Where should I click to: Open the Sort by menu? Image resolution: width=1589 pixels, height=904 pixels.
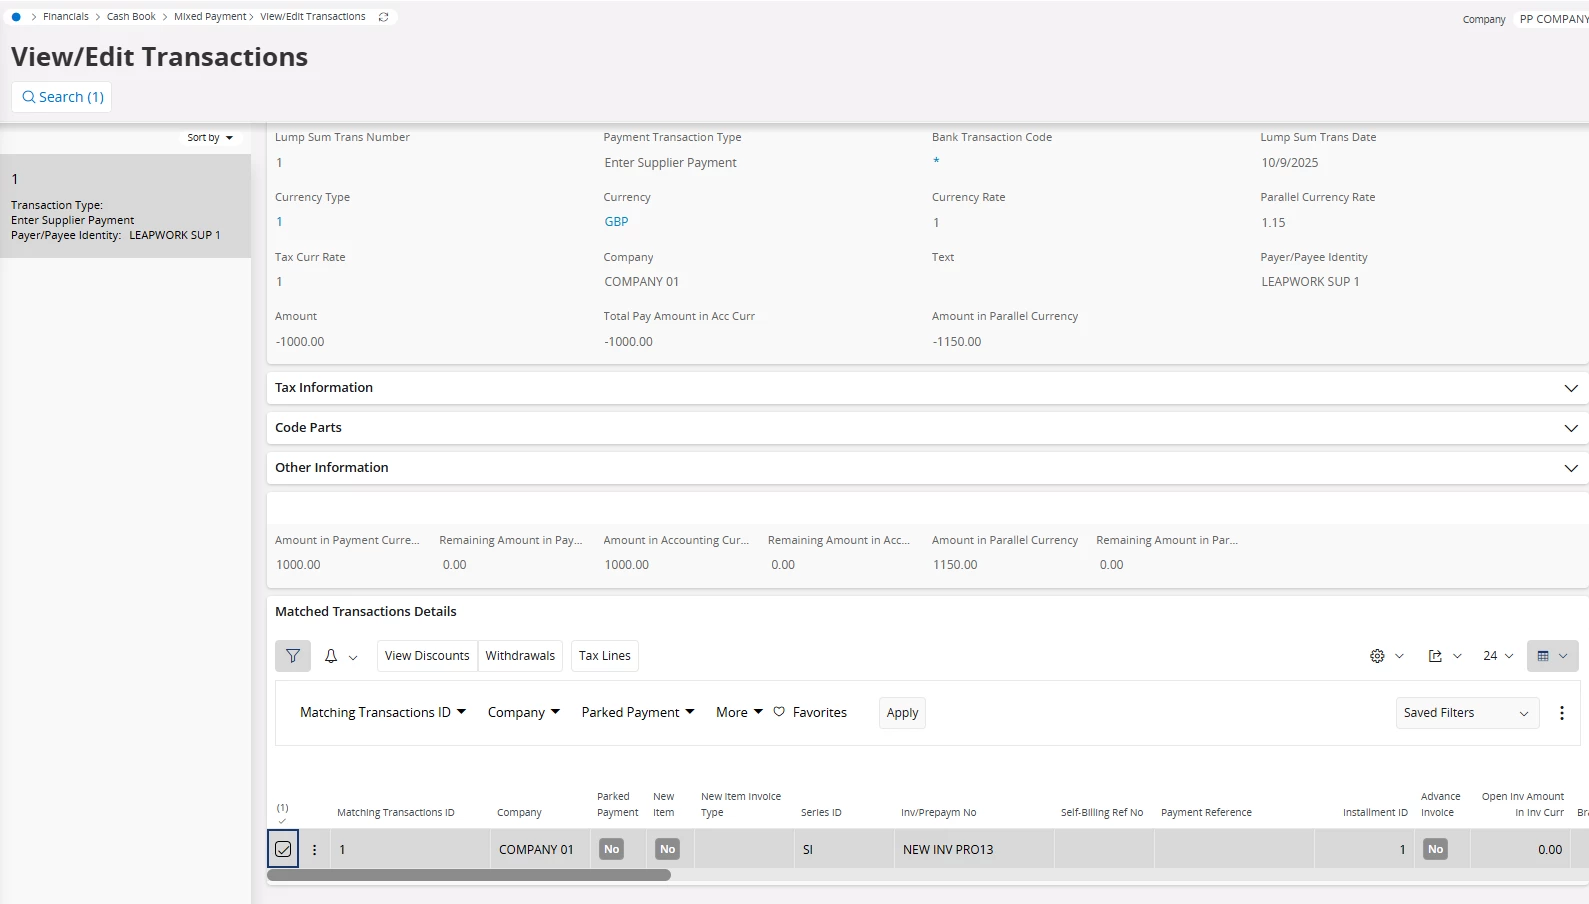pyautogui.click(x=210, y=138)
